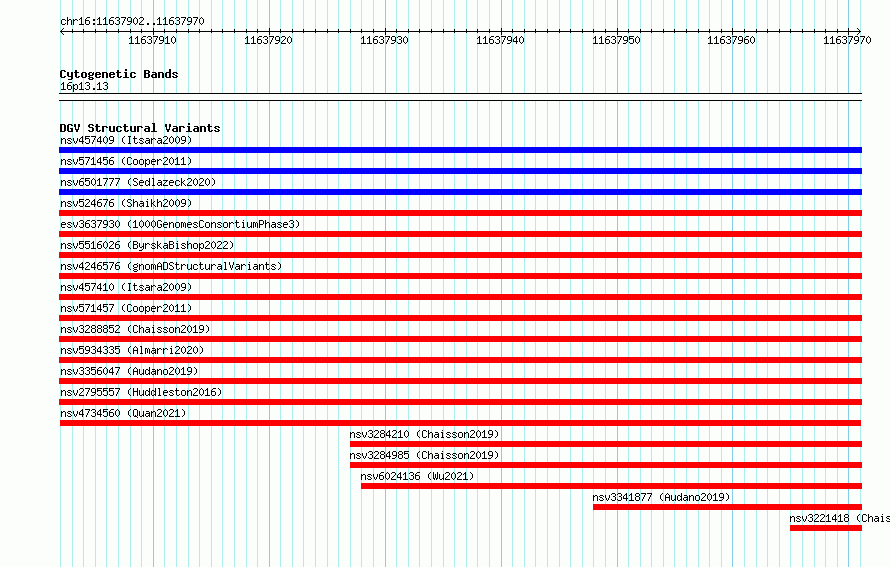Open nsv3356047 (Audano2019) variant label

[129, 371]
